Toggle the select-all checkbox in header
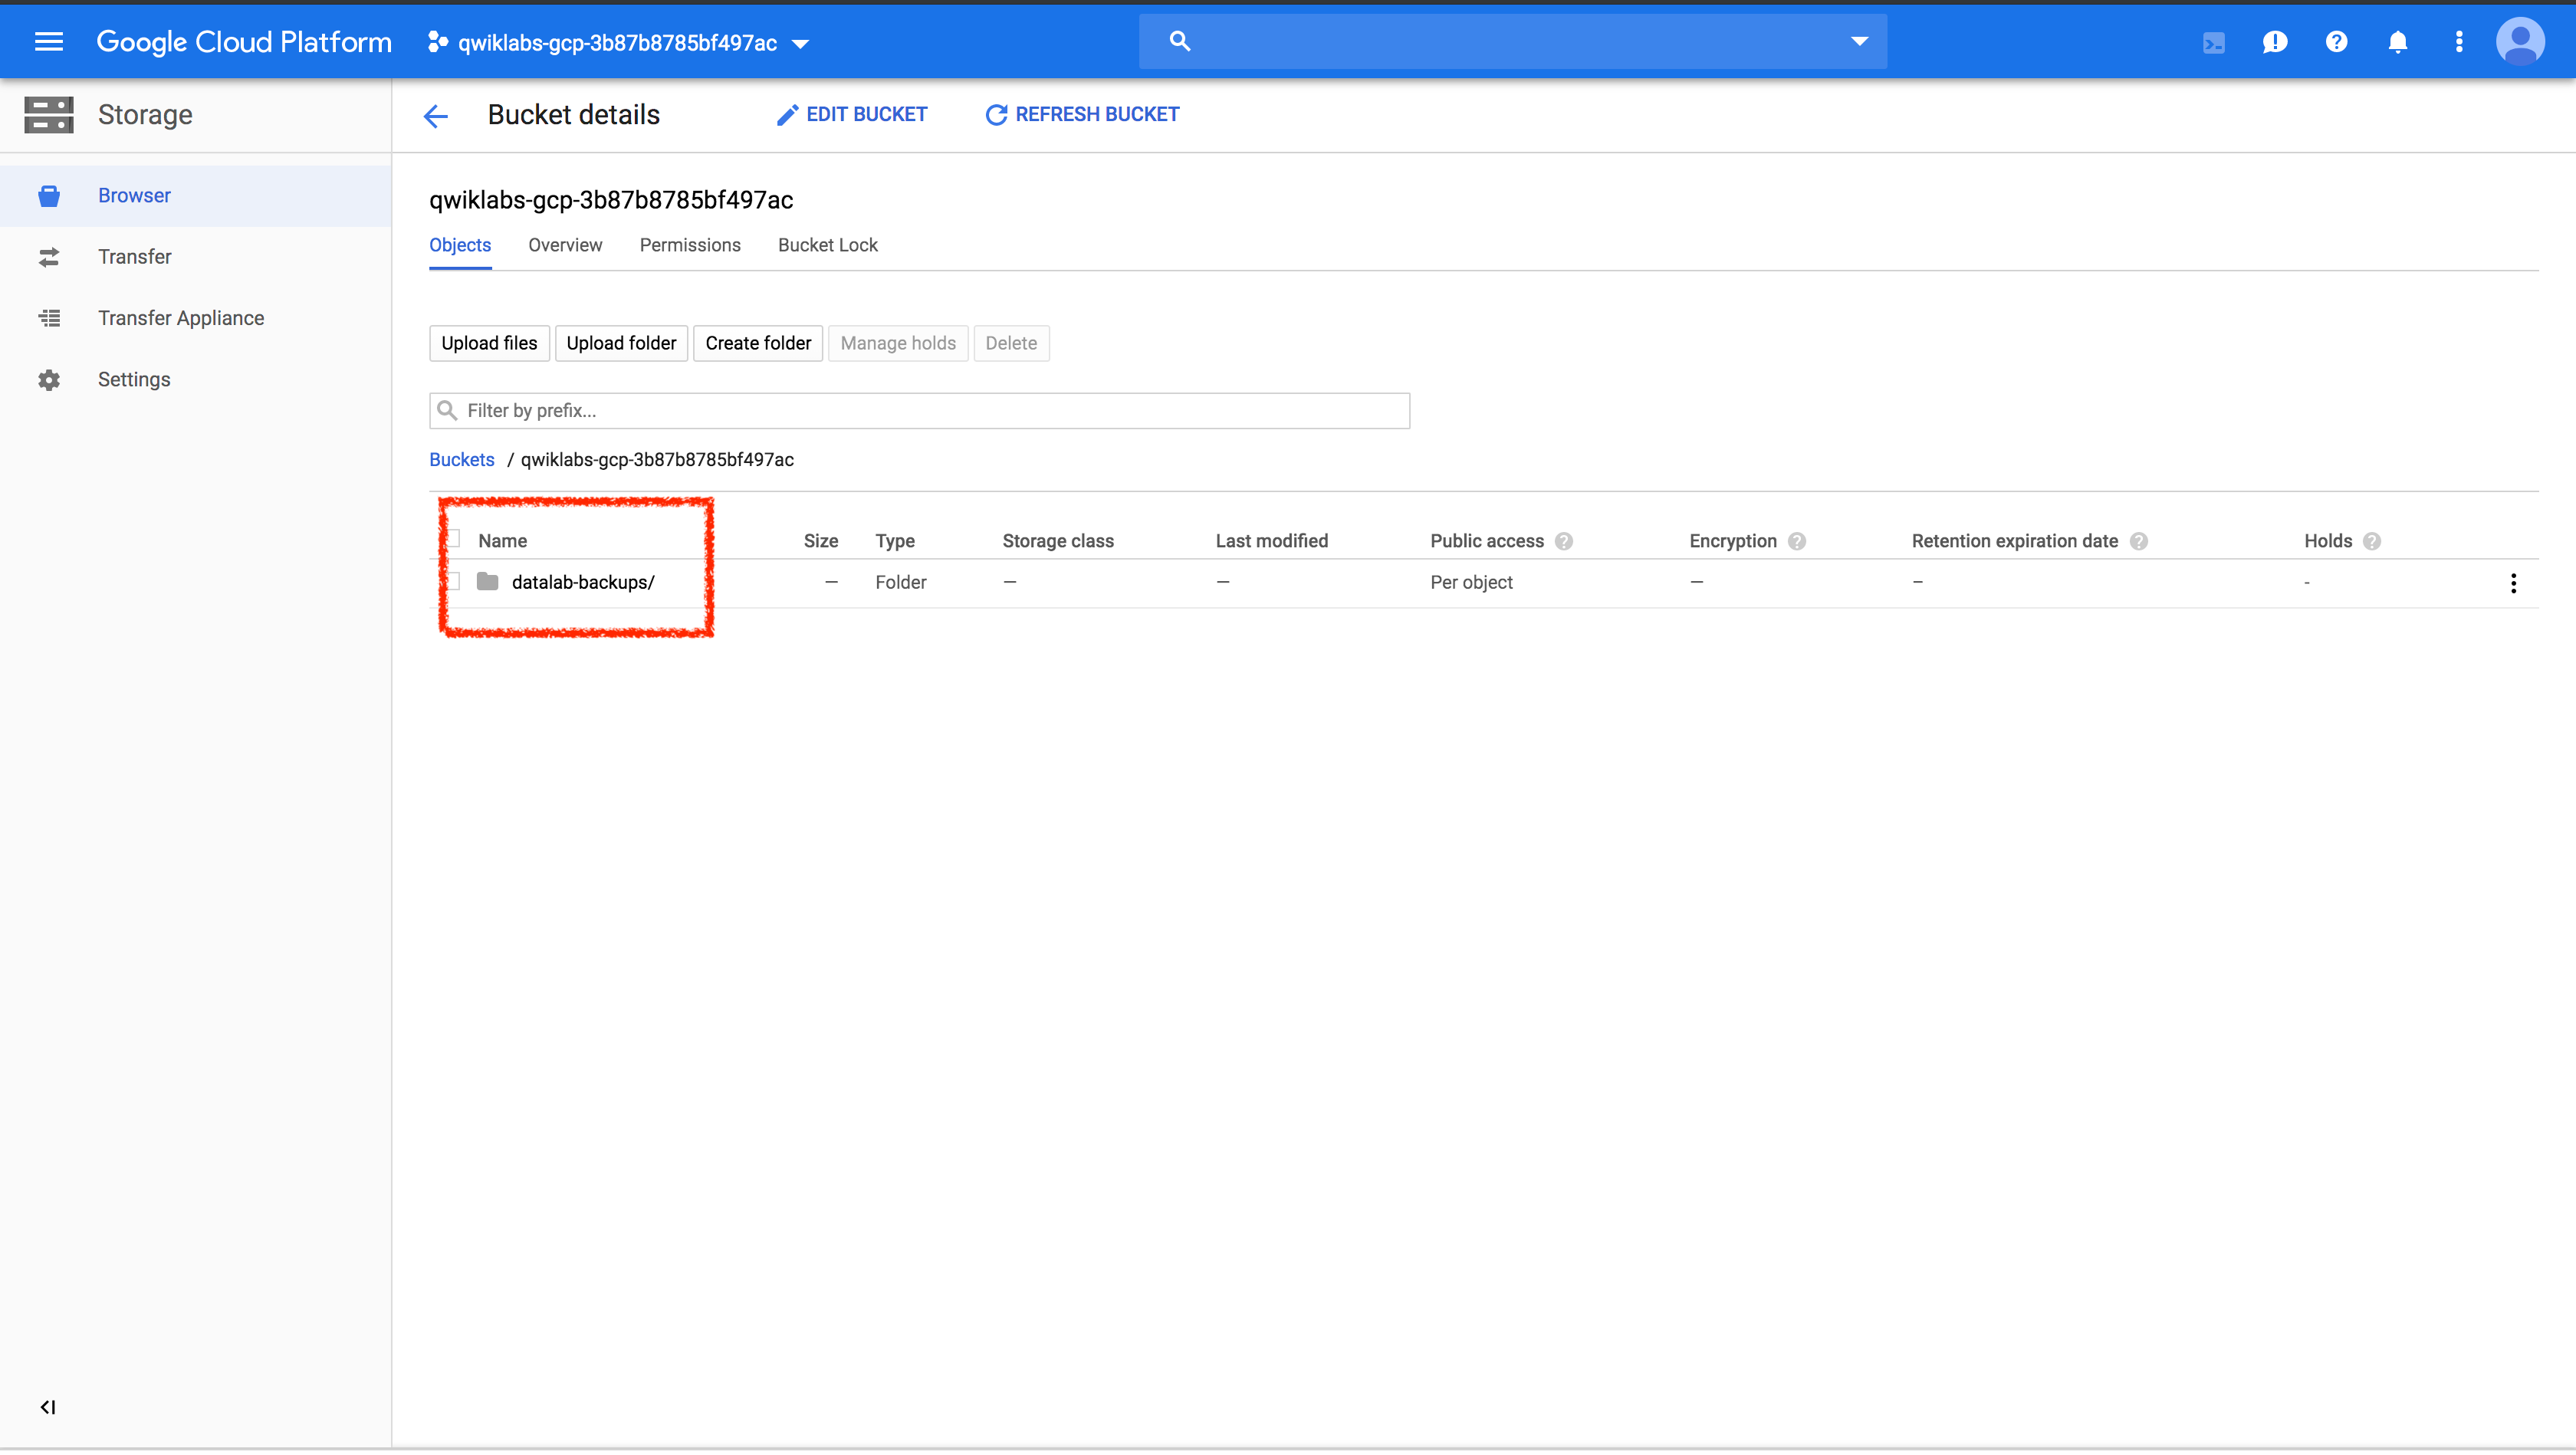Viewport: 2576px width, 1455px height. point(452,539)
